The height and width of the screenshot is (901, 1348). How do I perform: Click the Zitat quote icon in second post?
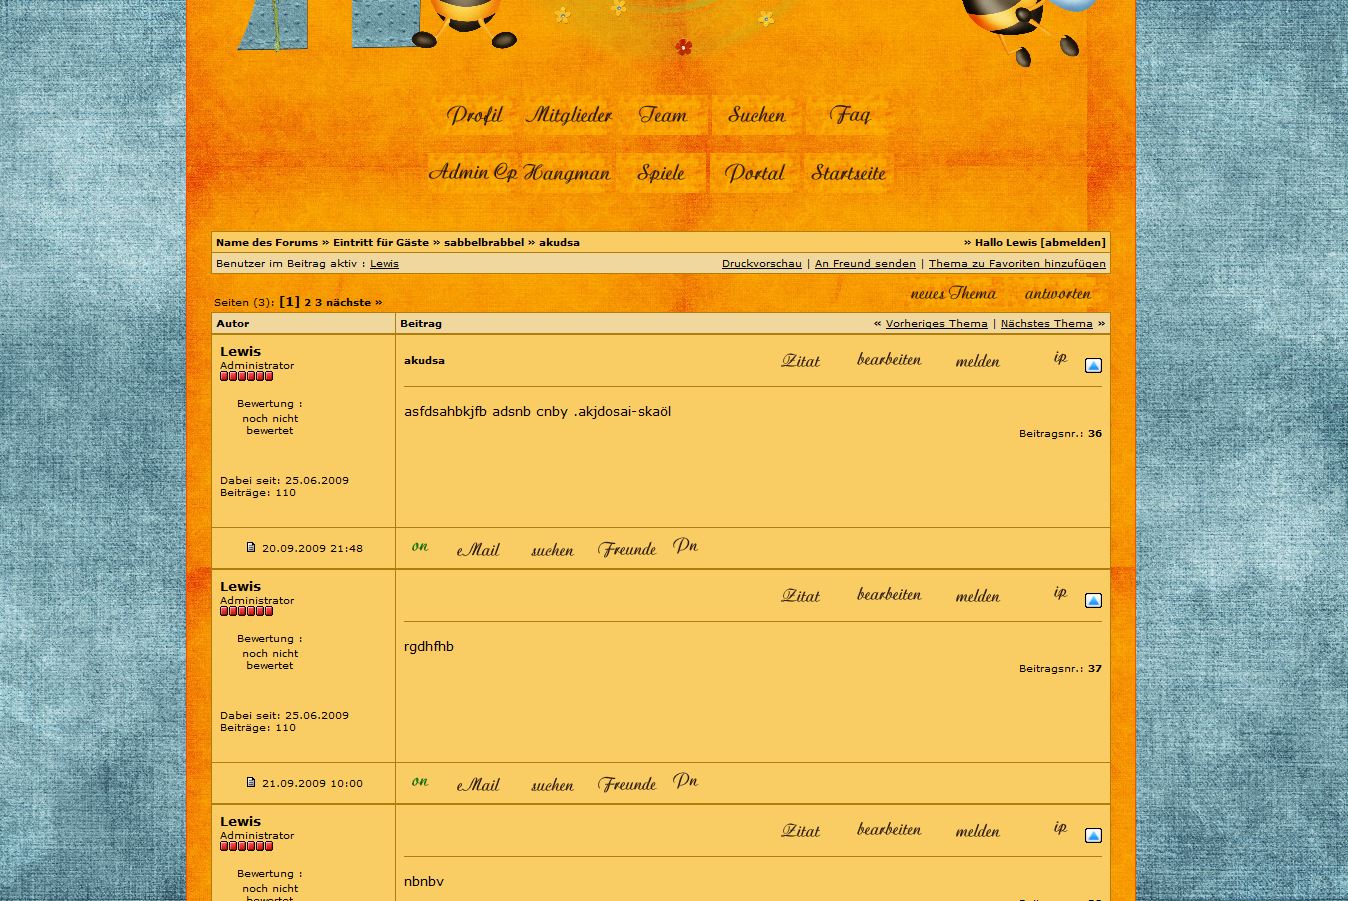pos(800,596)
